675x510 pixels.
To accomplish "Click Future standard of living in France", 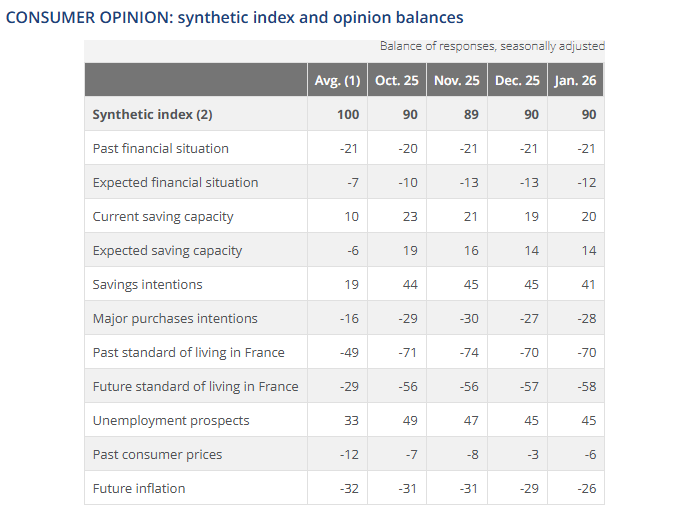I will click(x=195, y=386).
